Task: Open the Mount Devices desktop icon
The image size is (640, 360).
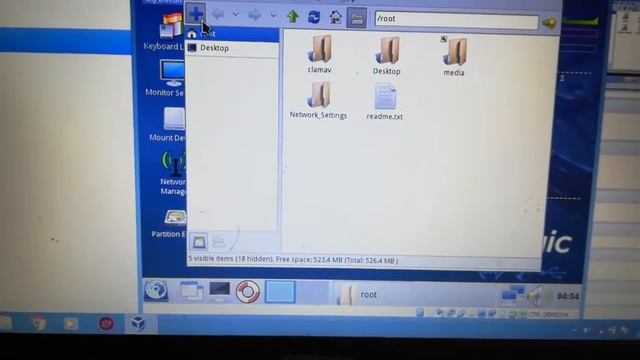Action: (x=169, y=124)
